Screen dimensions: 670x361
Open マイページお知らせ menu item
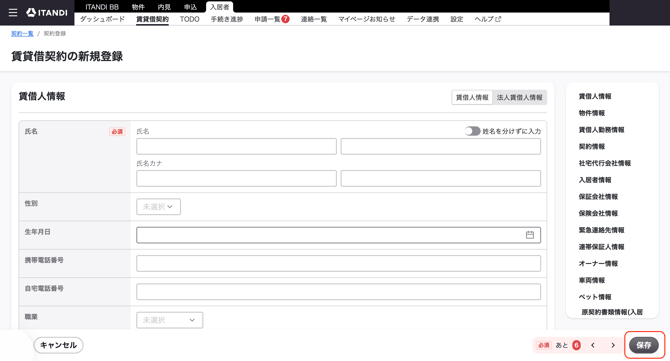(x=367, y=19)
